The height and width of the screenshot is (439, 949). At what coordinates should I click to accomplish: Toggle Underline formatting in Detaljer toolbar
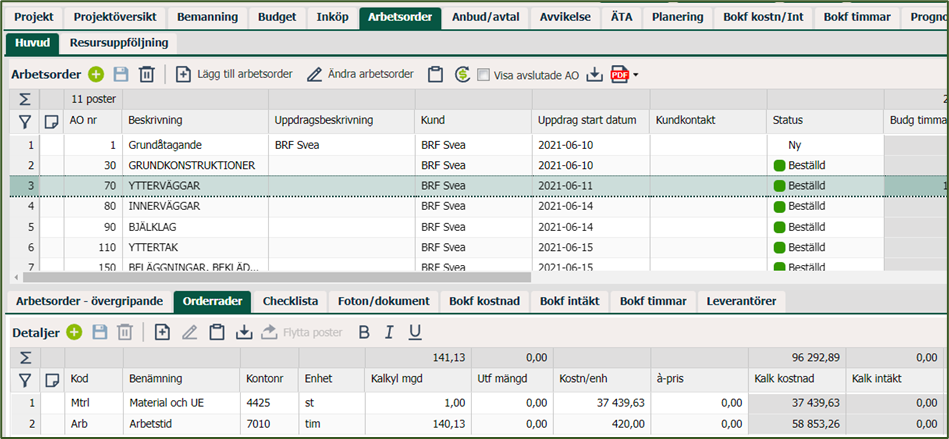click(x=415, y=332)
